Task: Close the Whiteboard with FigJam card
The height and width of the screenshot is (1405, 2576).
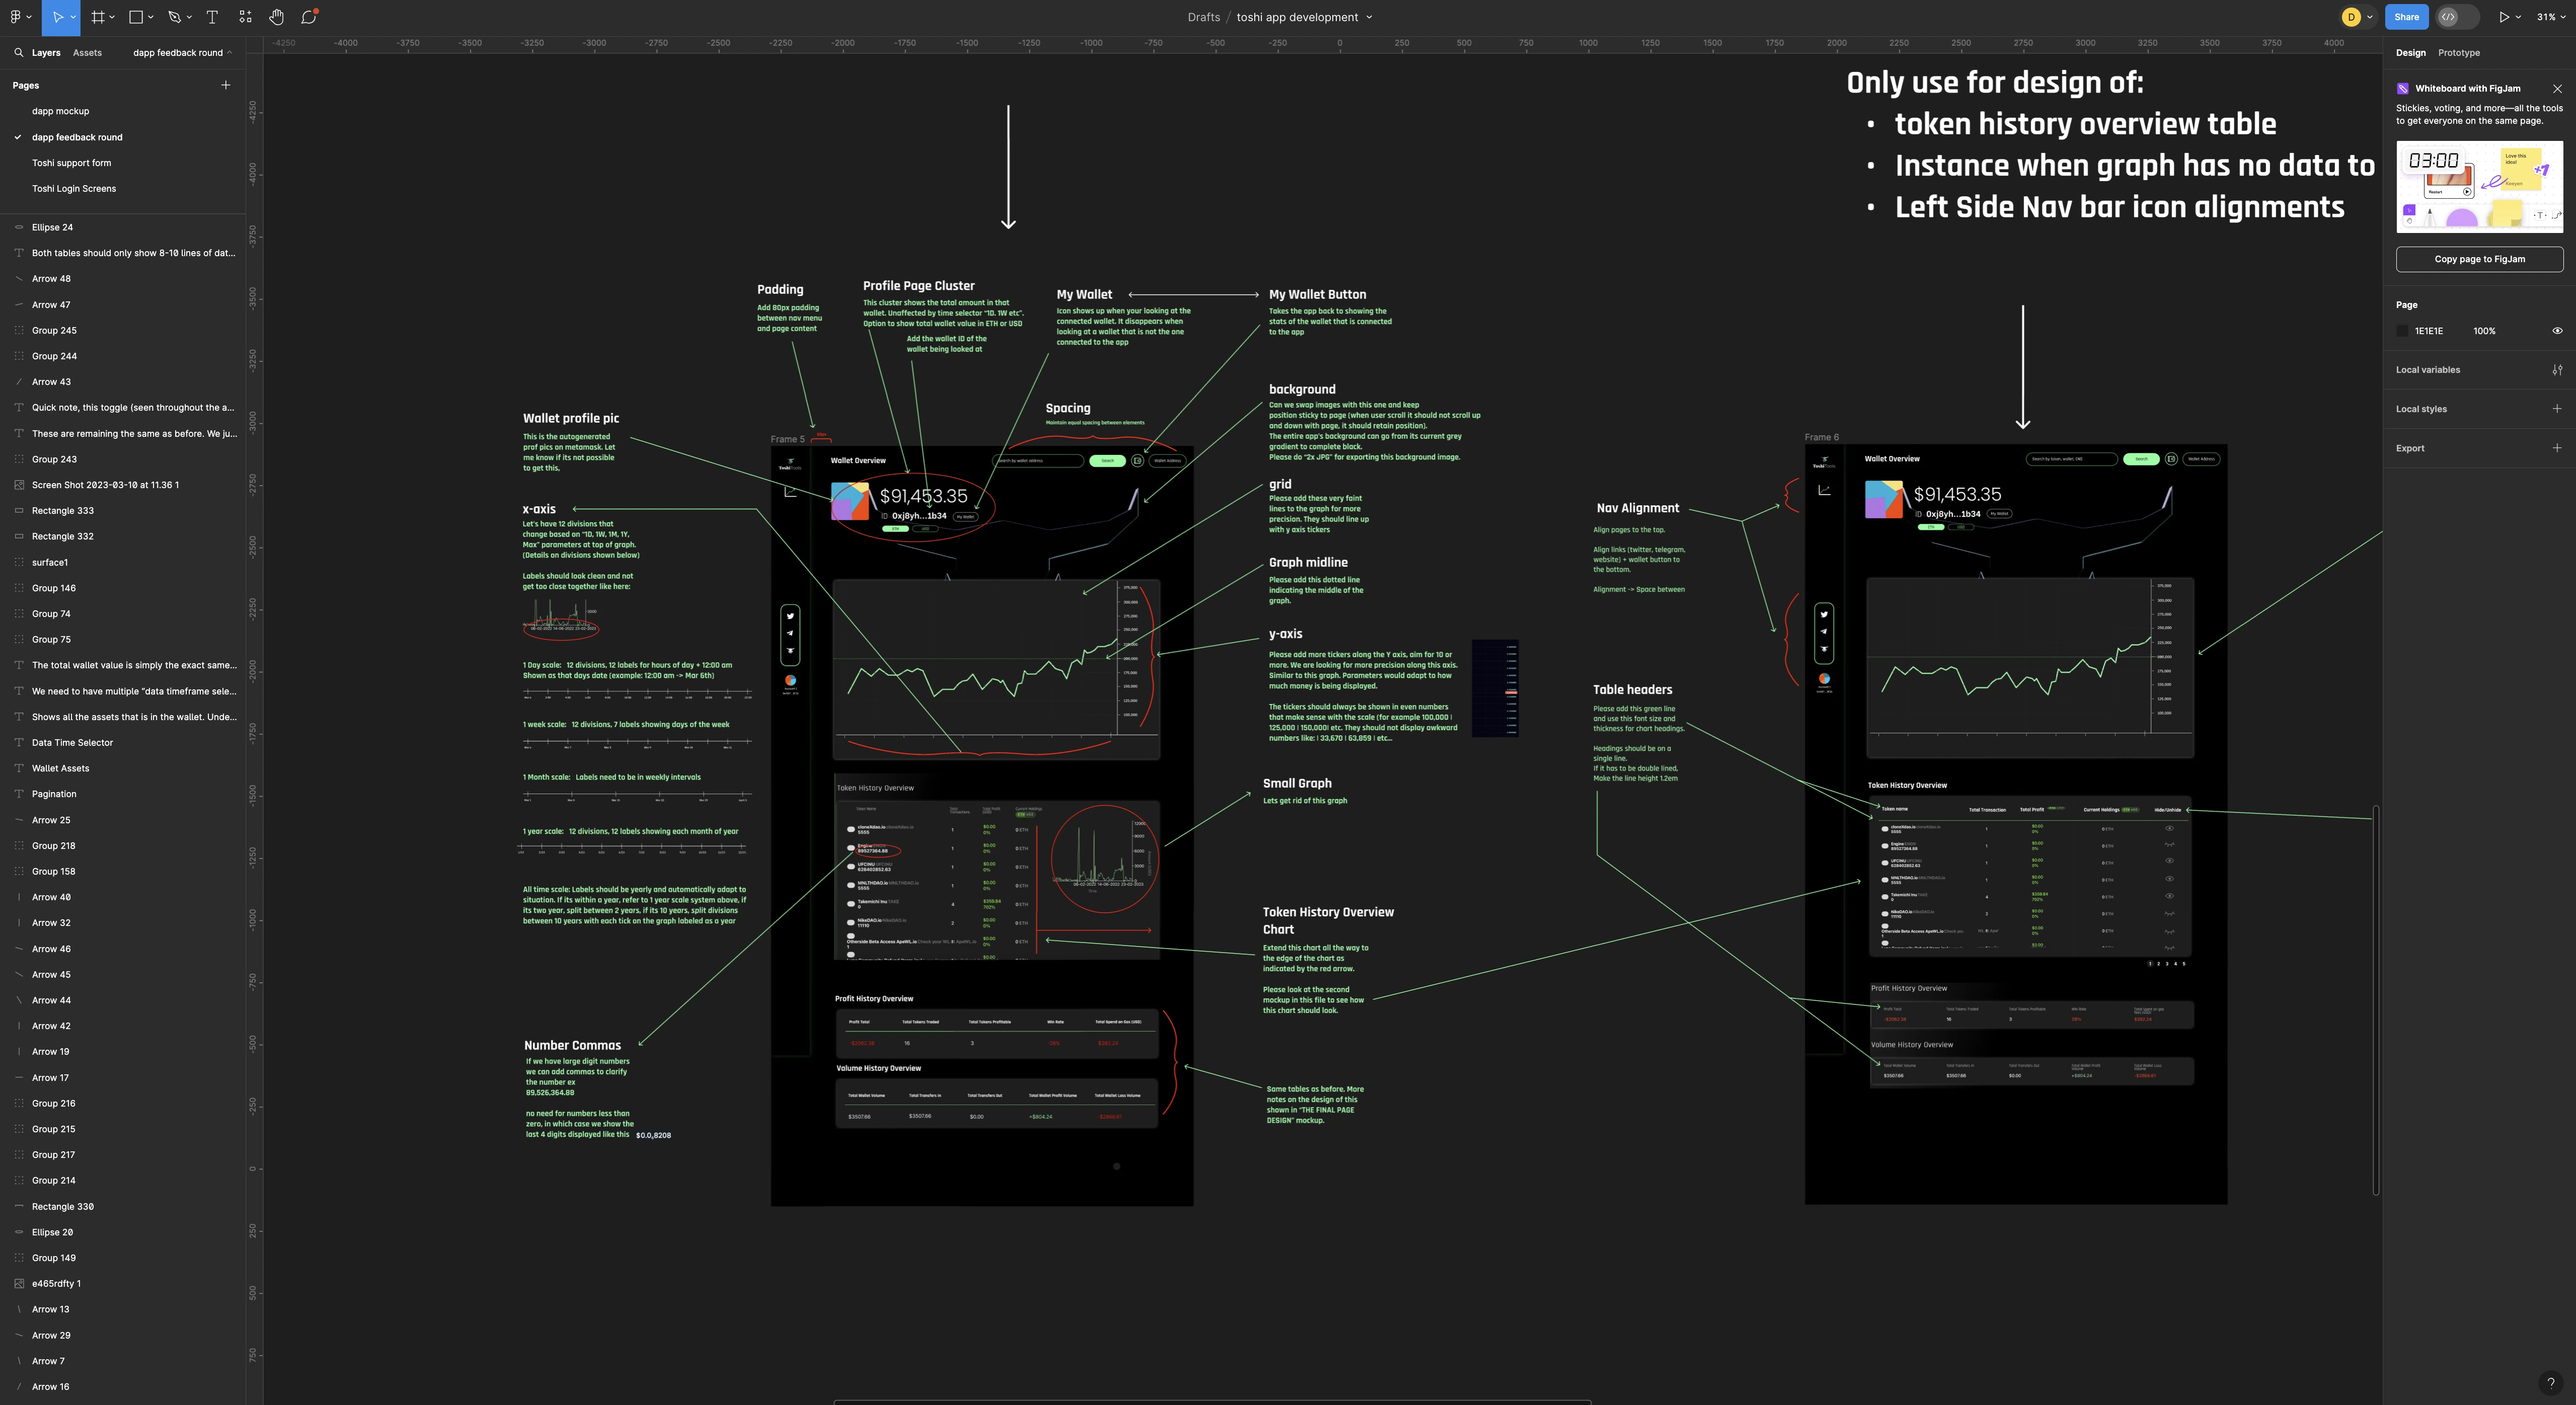Action: [2558, 89]
